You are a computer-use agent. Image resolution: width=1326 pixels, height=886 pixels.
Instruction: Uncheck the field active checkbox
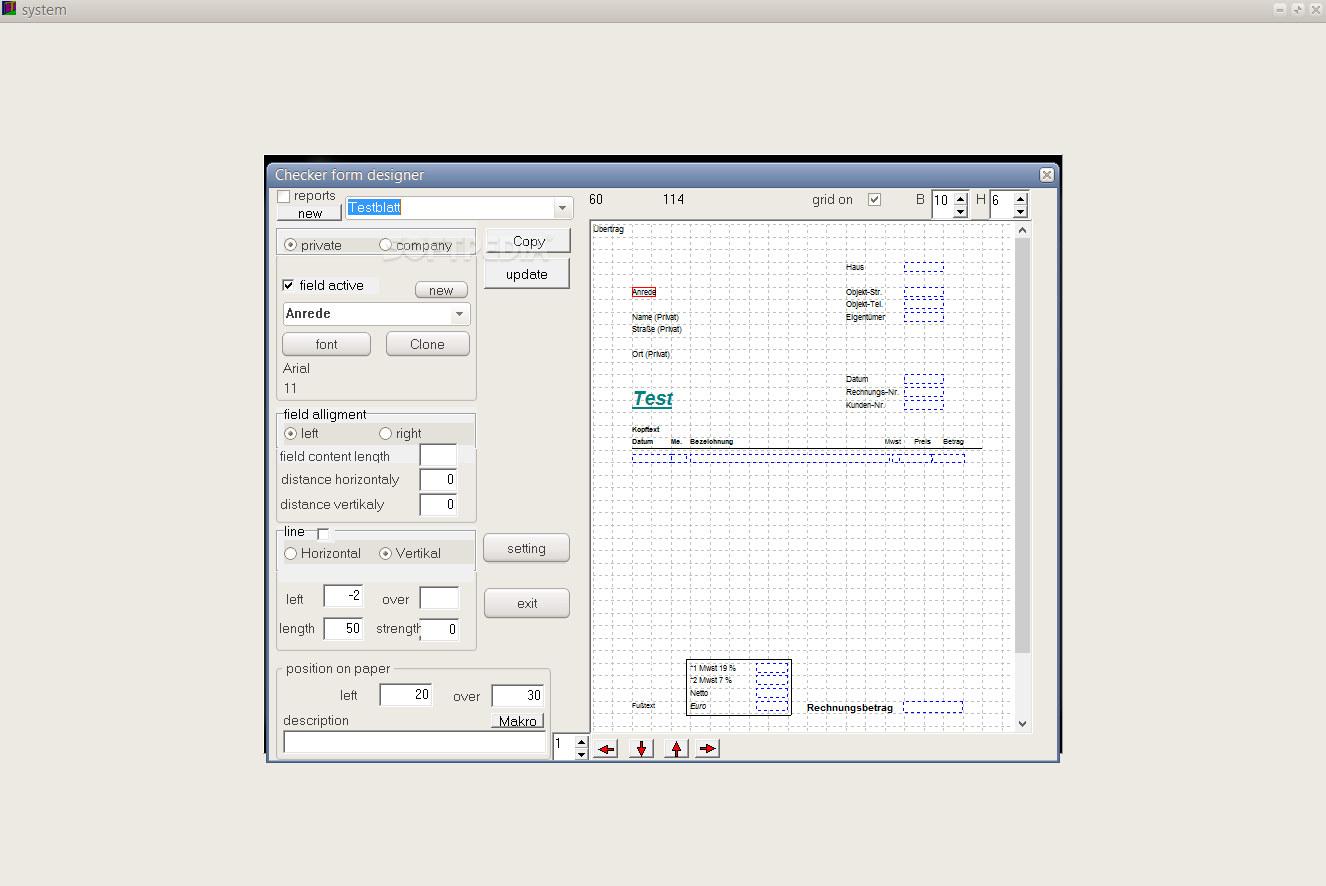(x=288, y=285)
